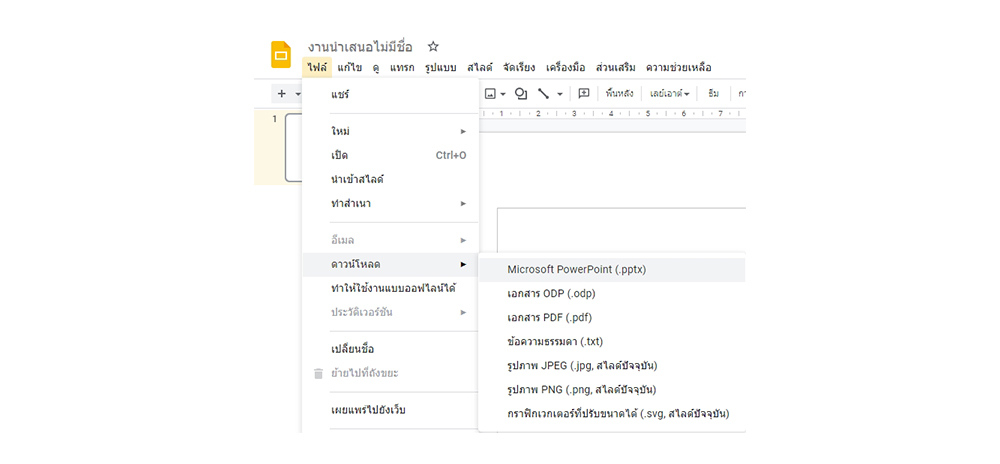Choose เปิด (Open) Ctrl+O in the File menu
The width and height of the screenshot is (1000, 464).
[390, 156]
